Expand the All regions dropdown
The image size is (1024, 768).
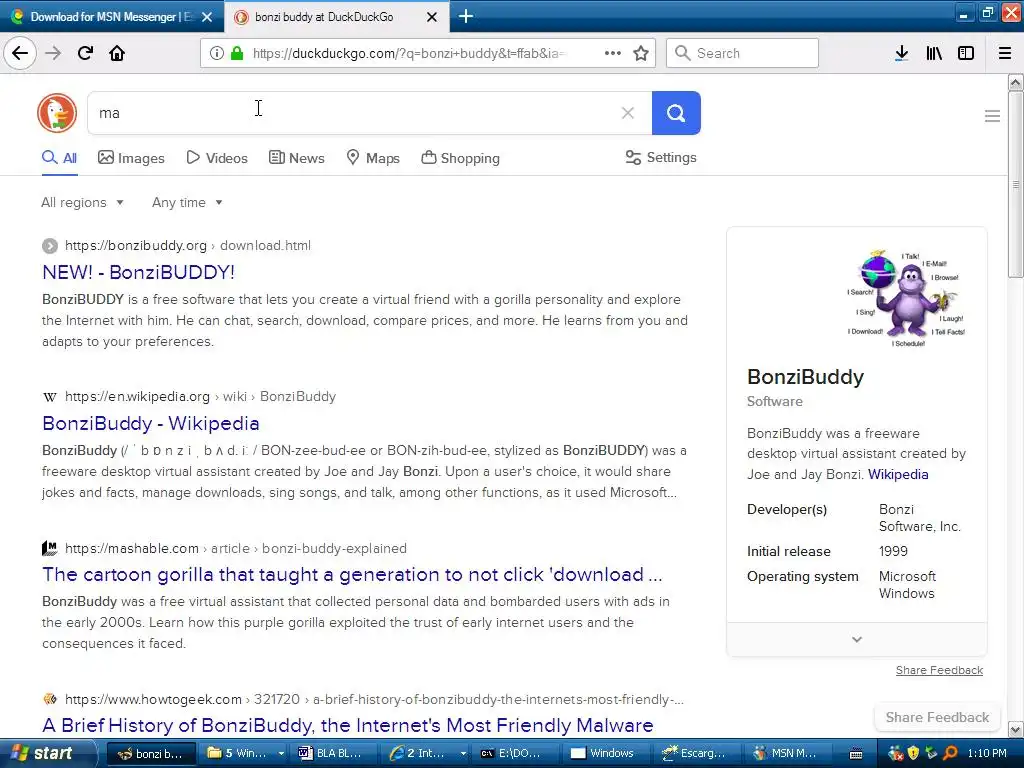82,202
